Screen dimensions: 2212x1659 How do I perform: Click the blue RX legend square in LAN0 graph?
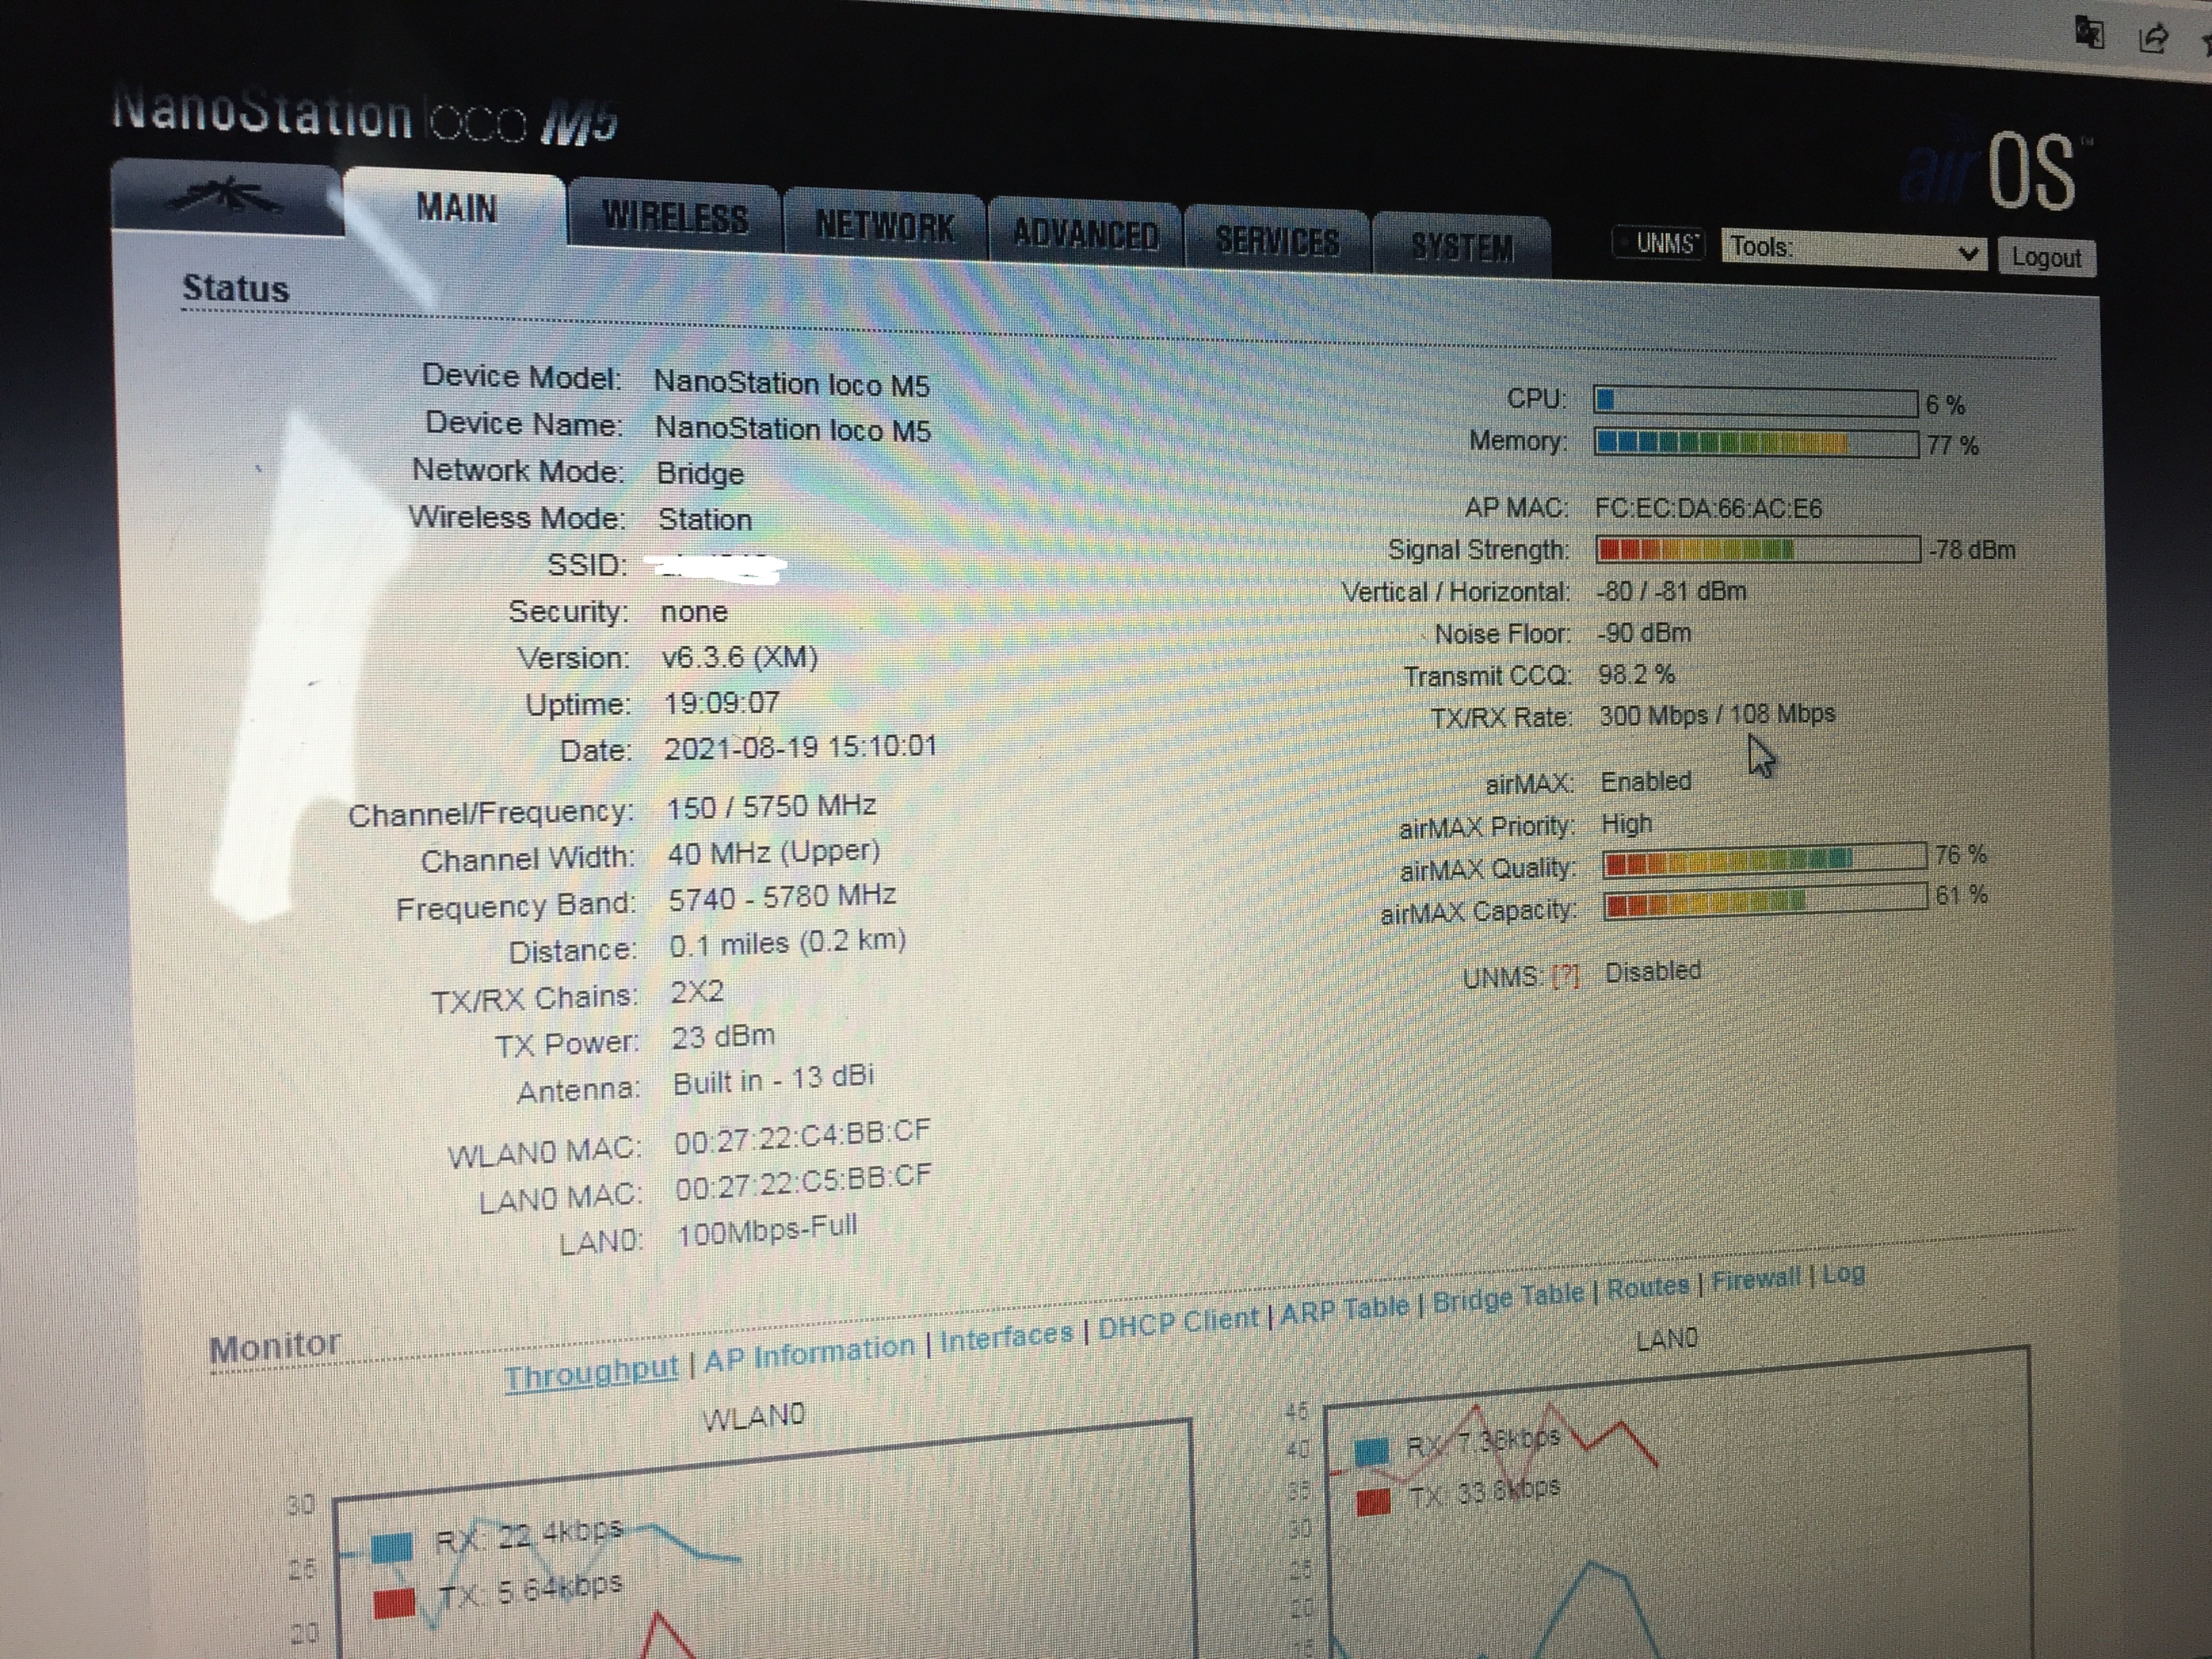click(1372, 1450)
